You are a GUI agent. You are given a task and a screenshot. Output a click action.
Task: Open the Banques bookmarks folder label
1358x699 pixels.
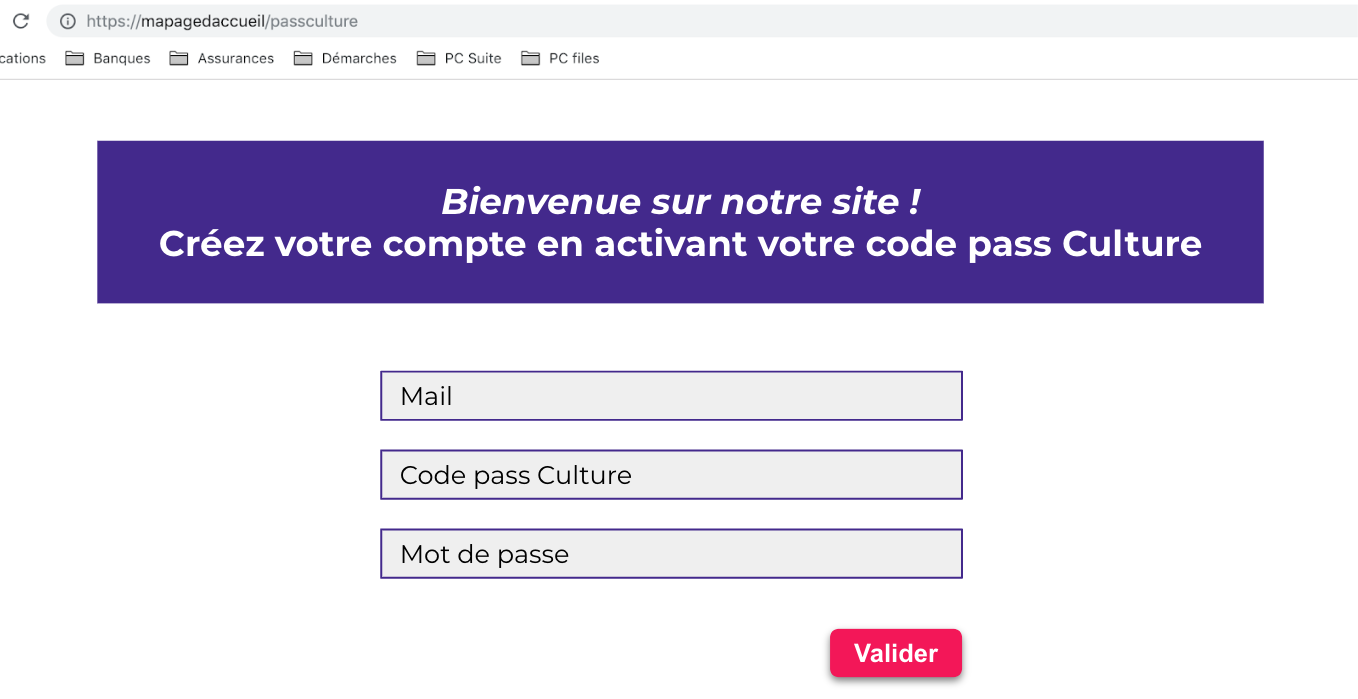pos(122,58)
